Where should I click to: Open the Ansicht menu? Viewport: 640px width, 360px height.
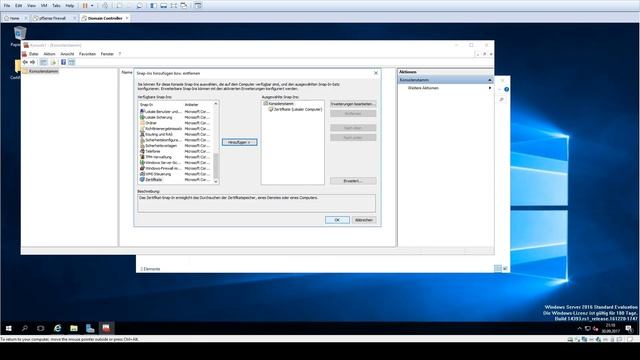tap(67, 54)
